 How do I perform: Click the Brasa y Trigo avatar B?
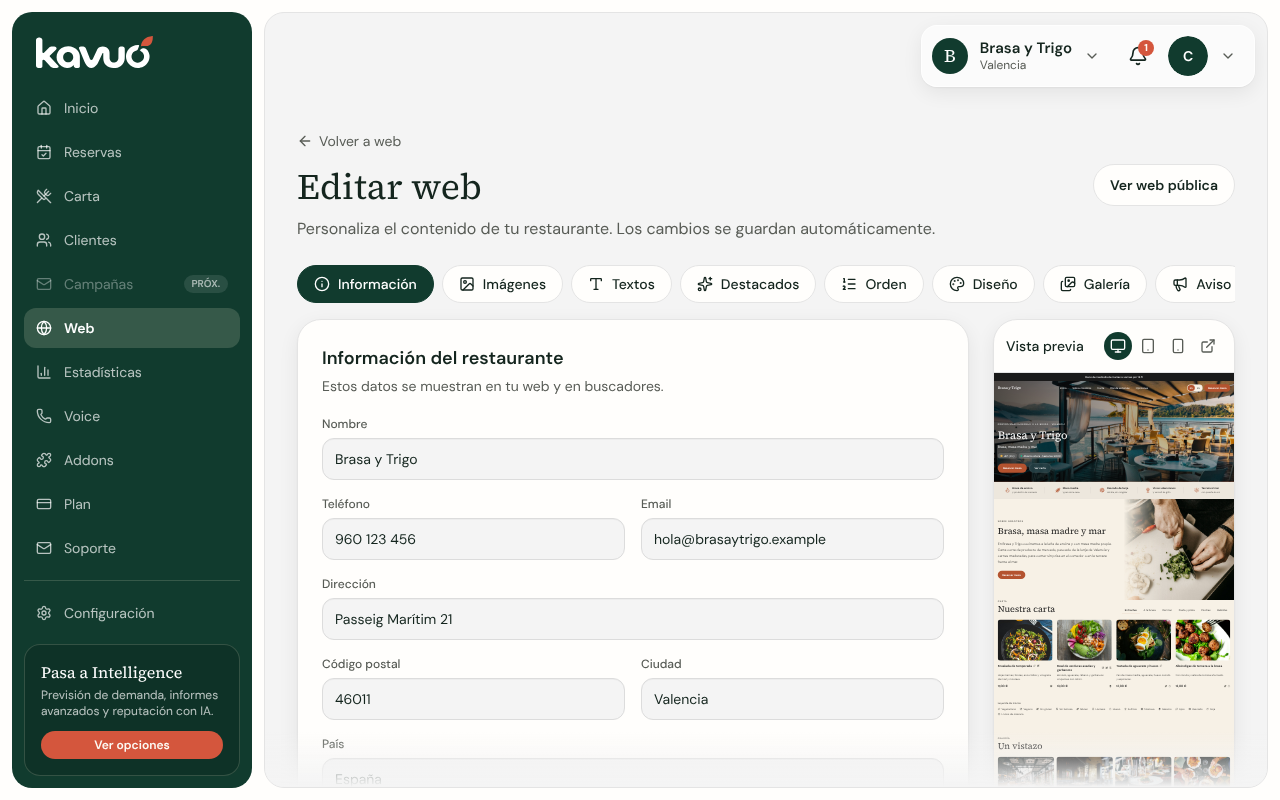(950, 56)
